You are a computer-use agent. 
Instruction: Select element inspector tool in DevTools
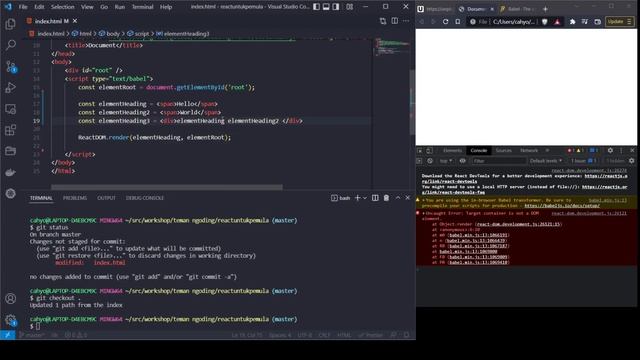[420, 151]
